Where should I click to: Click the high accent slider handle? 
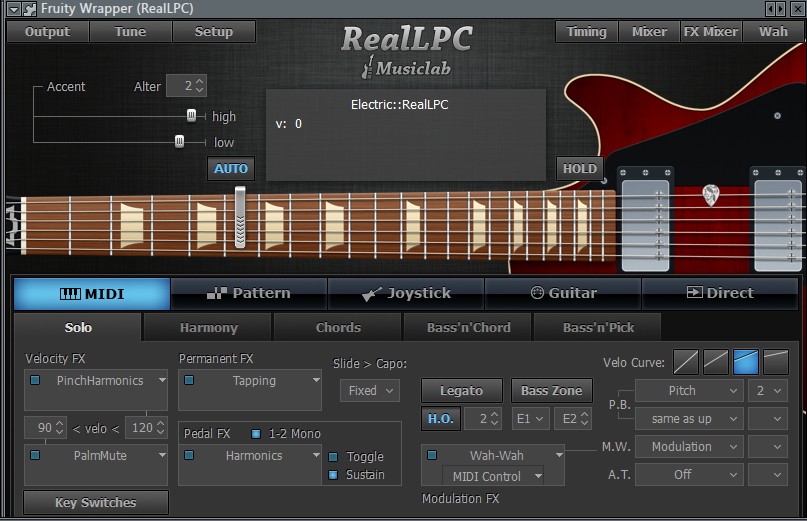pyautogui.click(x=191, y=115)
